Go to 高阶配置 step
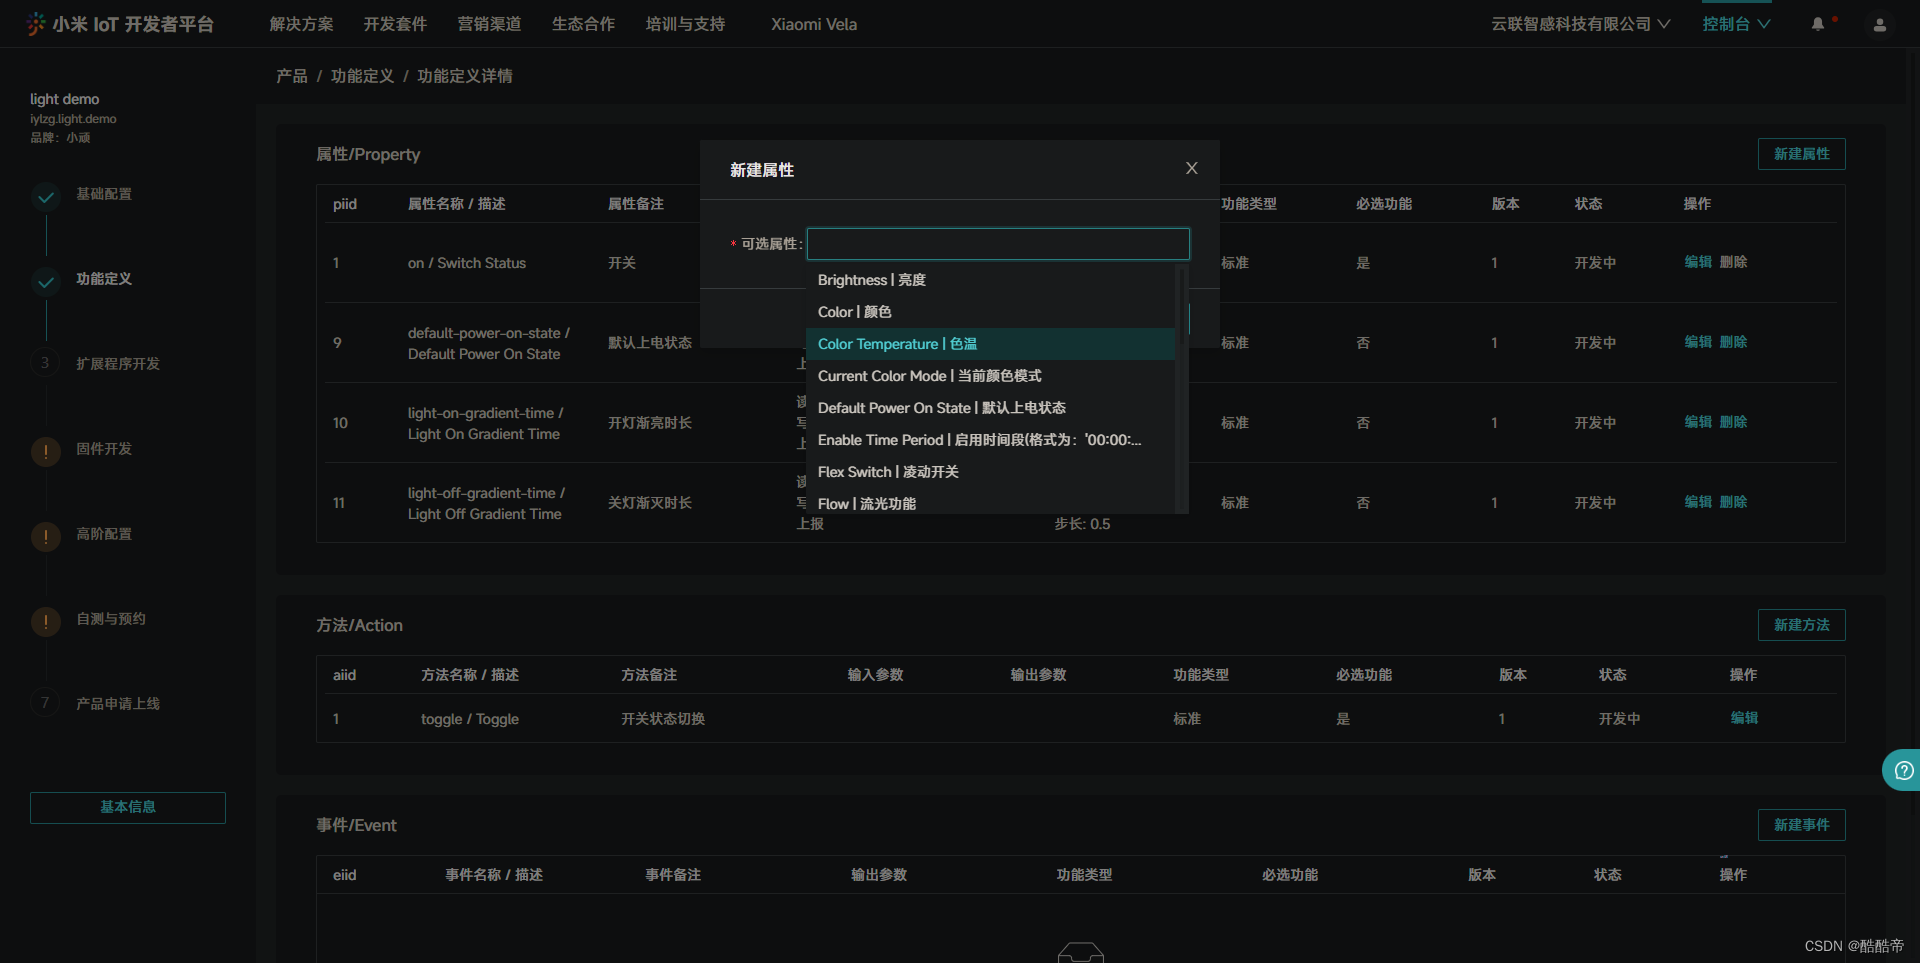The width and height of the screenshot is (1920, 963). [104, 534]
